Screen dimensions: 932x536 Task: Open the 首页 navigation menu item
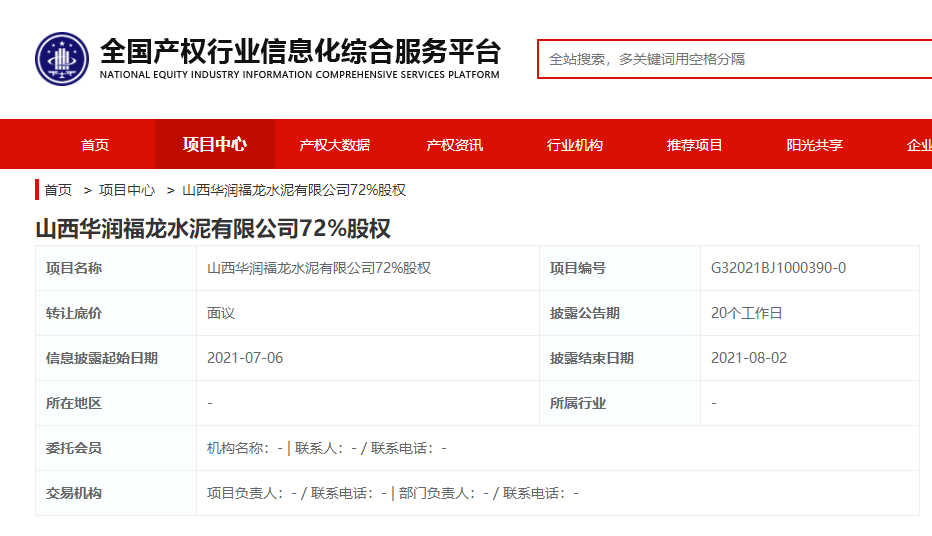[x=95, y=144]
